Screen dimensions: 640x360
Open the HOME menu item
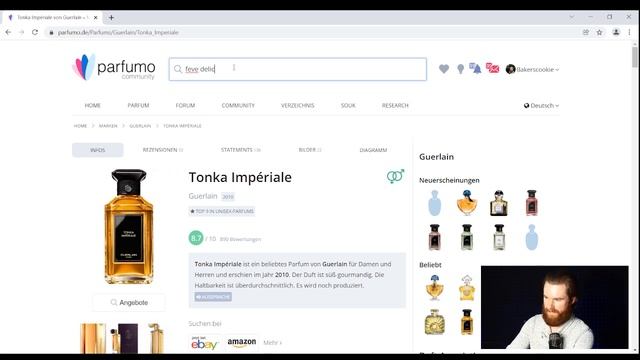(93, 105)
